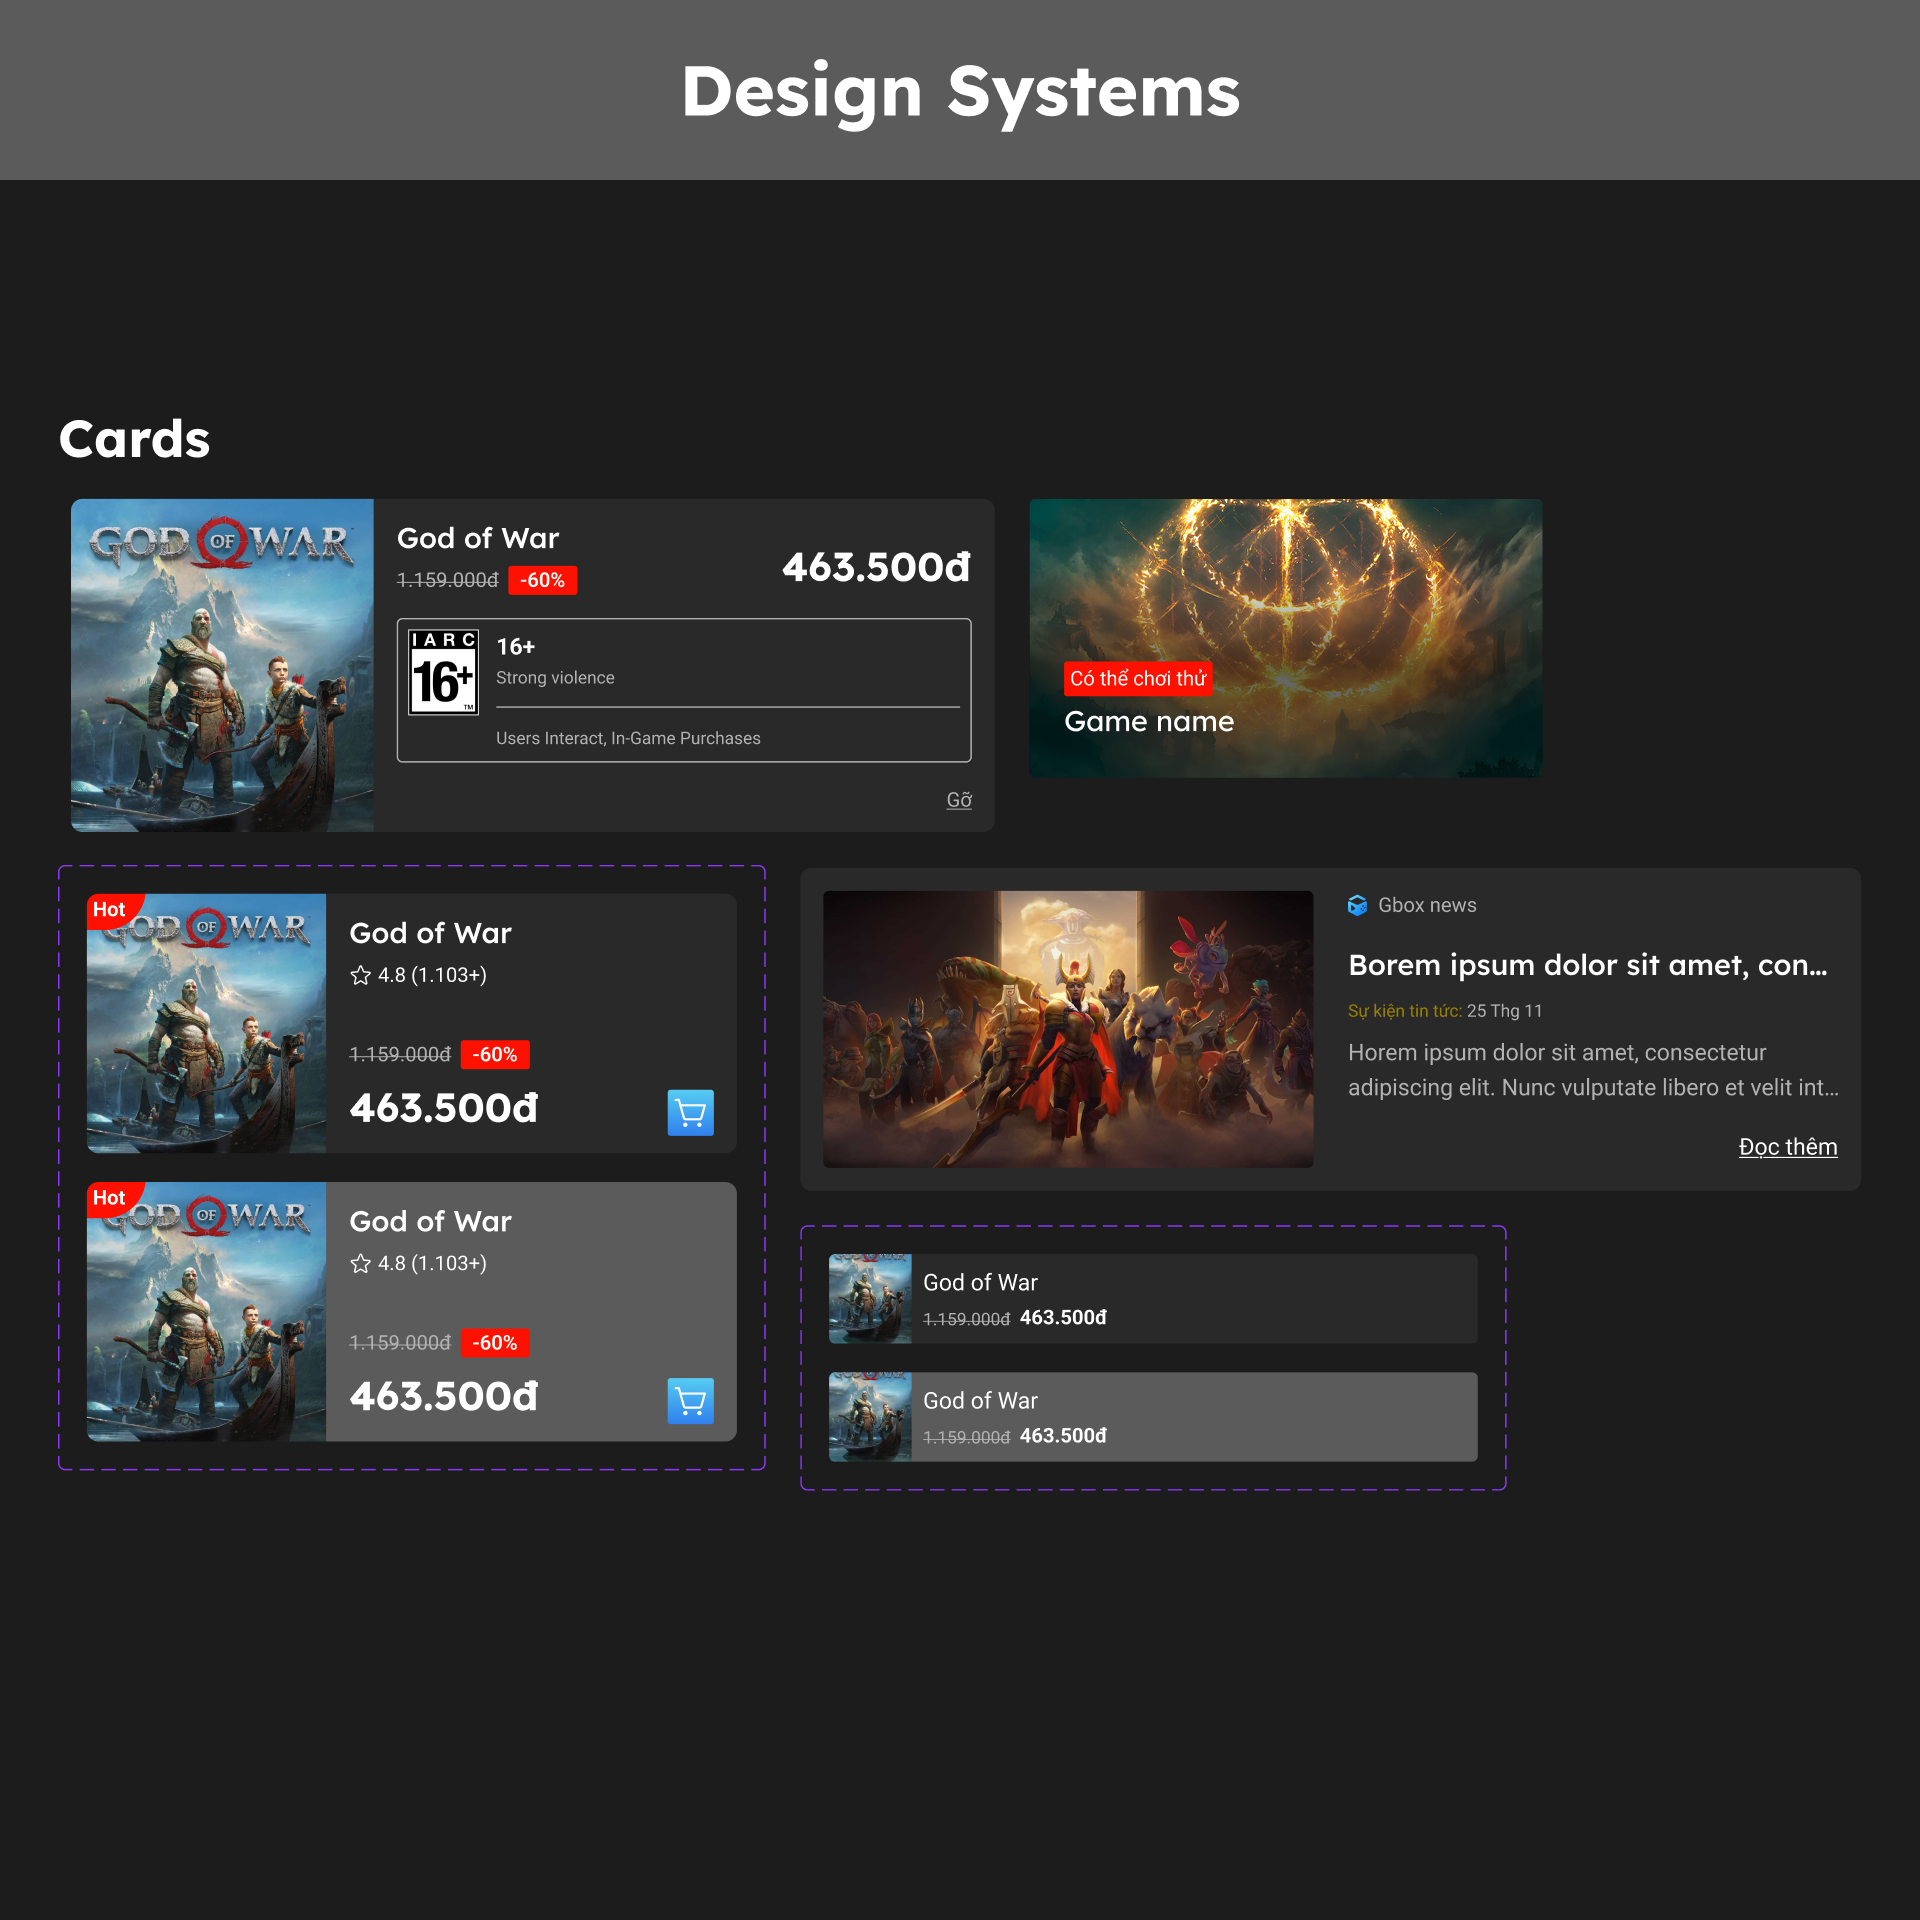Click the "God of War" title in the dark compact row

point(980,1282)
